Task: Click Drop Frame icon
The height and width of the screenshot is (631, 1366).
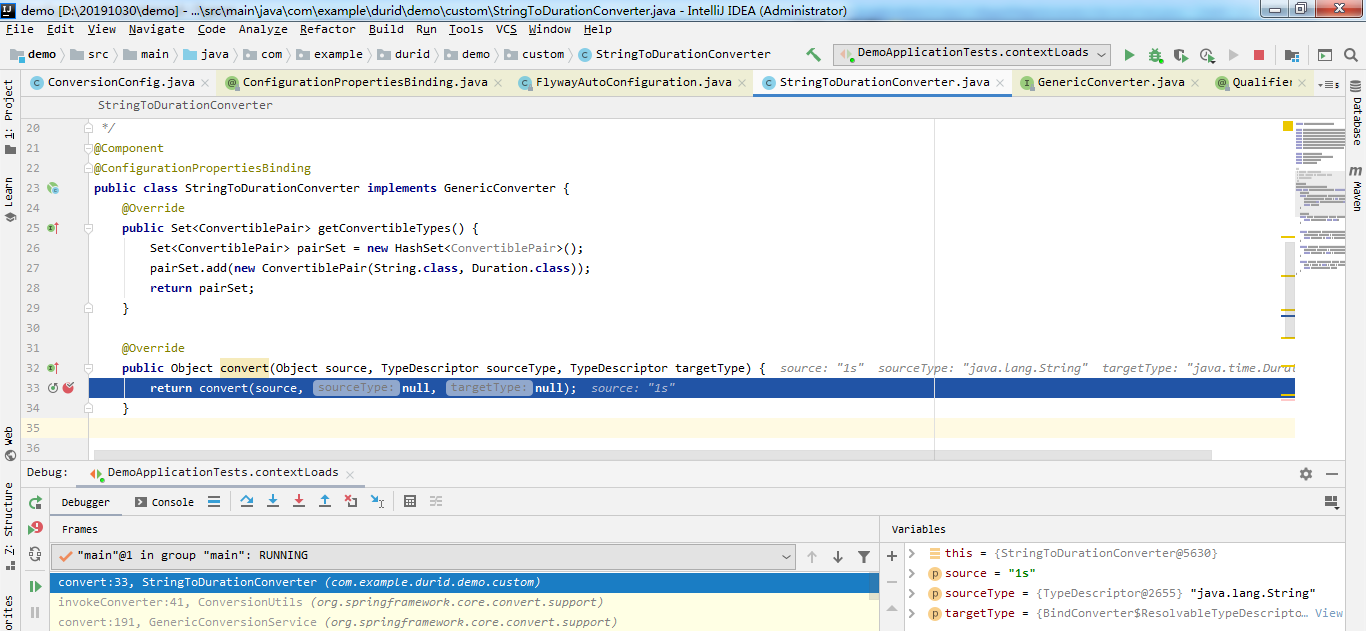Action: tap(351, 501)
